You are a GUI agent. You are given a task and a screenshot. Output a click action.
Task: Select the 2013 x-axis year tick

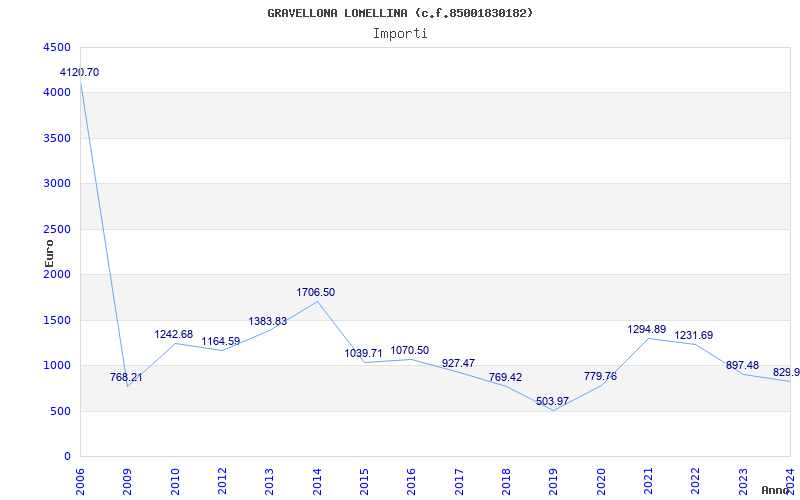click(x=269, y=481)
